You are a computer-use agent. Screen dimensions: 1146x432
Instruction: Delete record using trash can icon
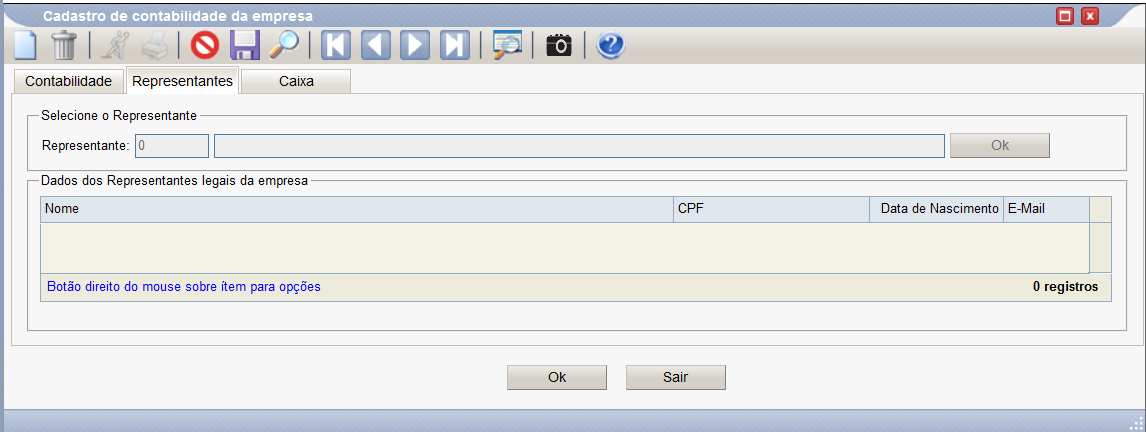64,46
